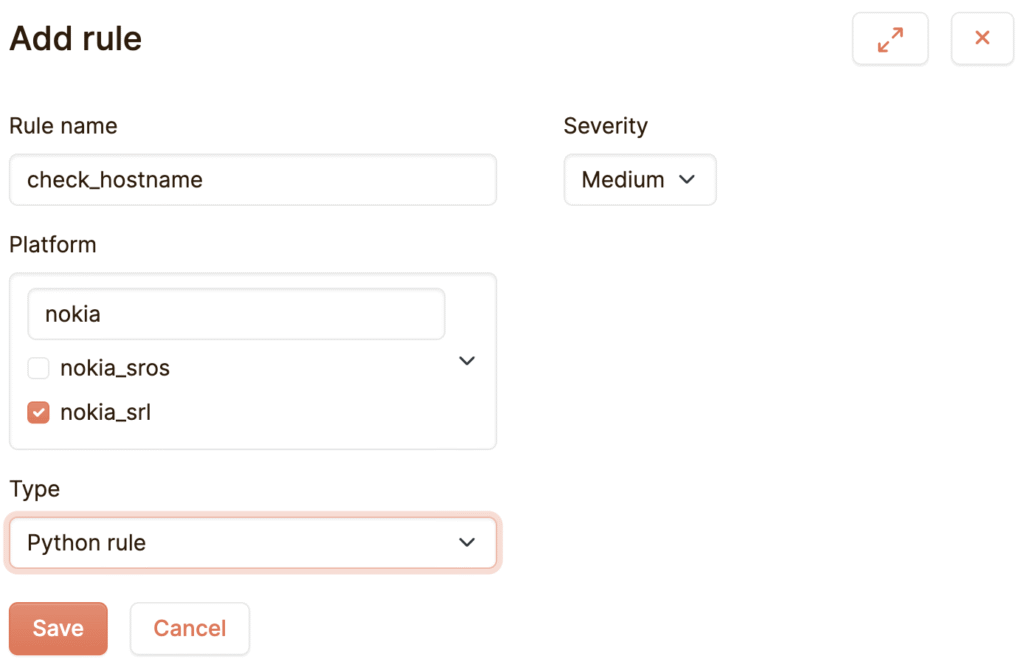Check the nokia_sros checkbox

tap(38, 368)
